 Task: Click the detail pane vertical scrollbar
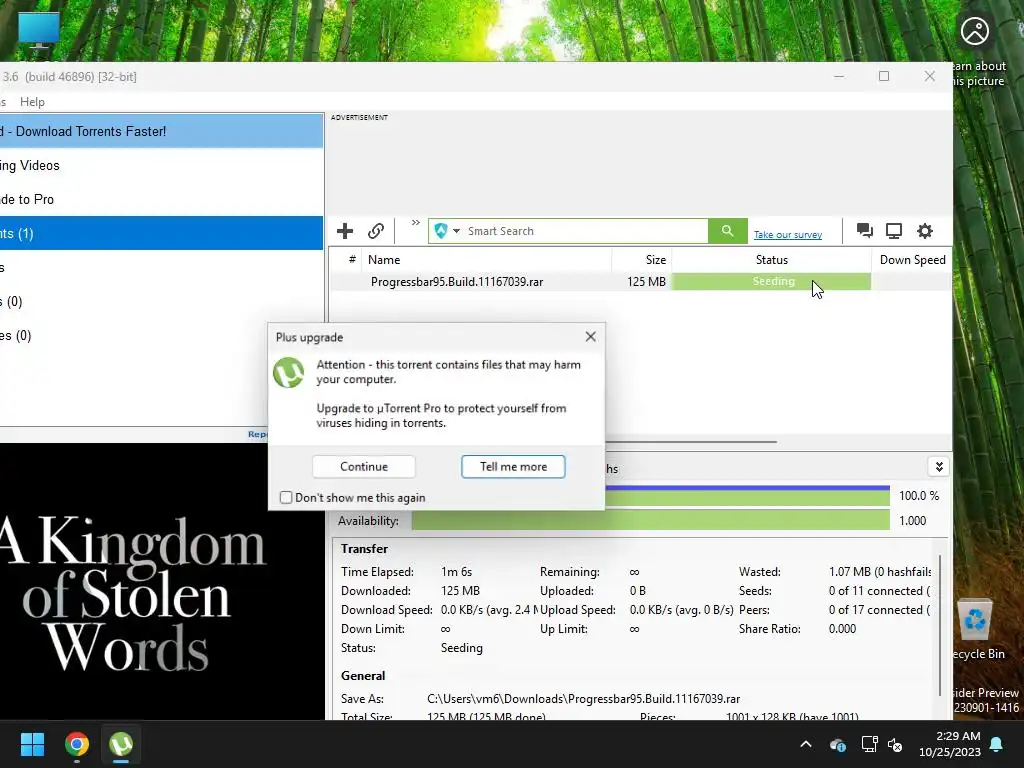(941, 626)
